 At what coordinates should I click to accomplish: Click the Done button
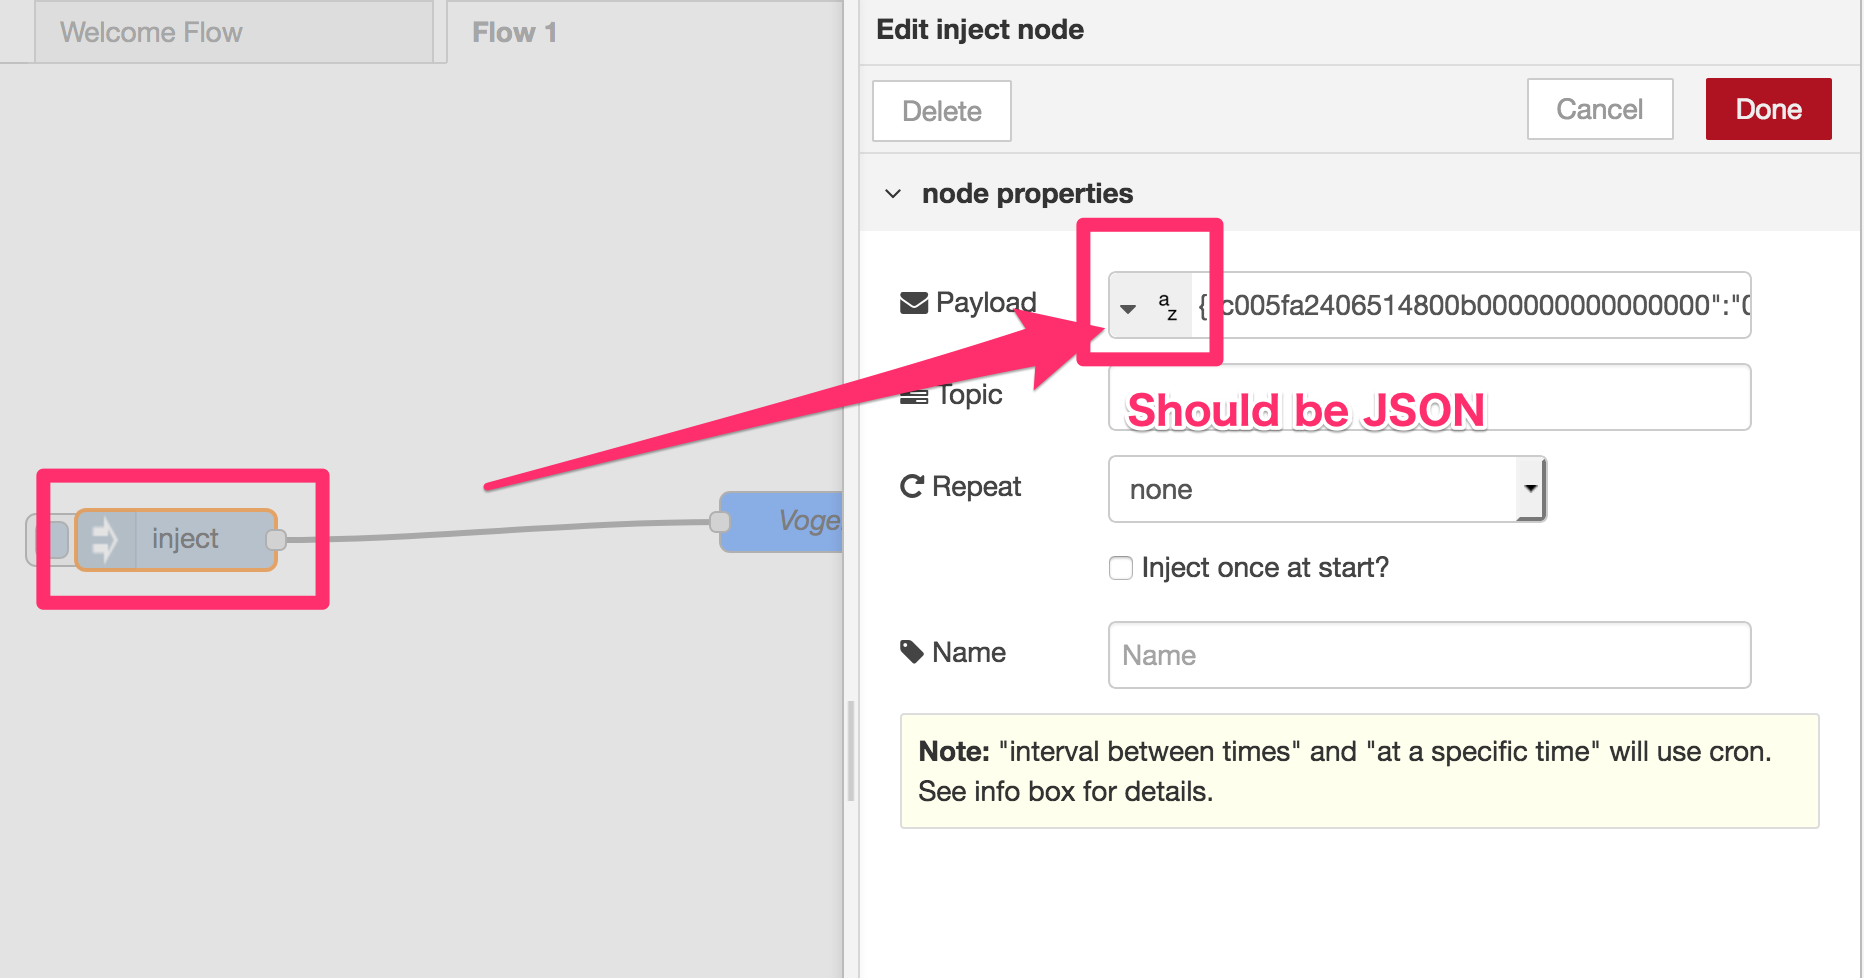coord(1767,109)
